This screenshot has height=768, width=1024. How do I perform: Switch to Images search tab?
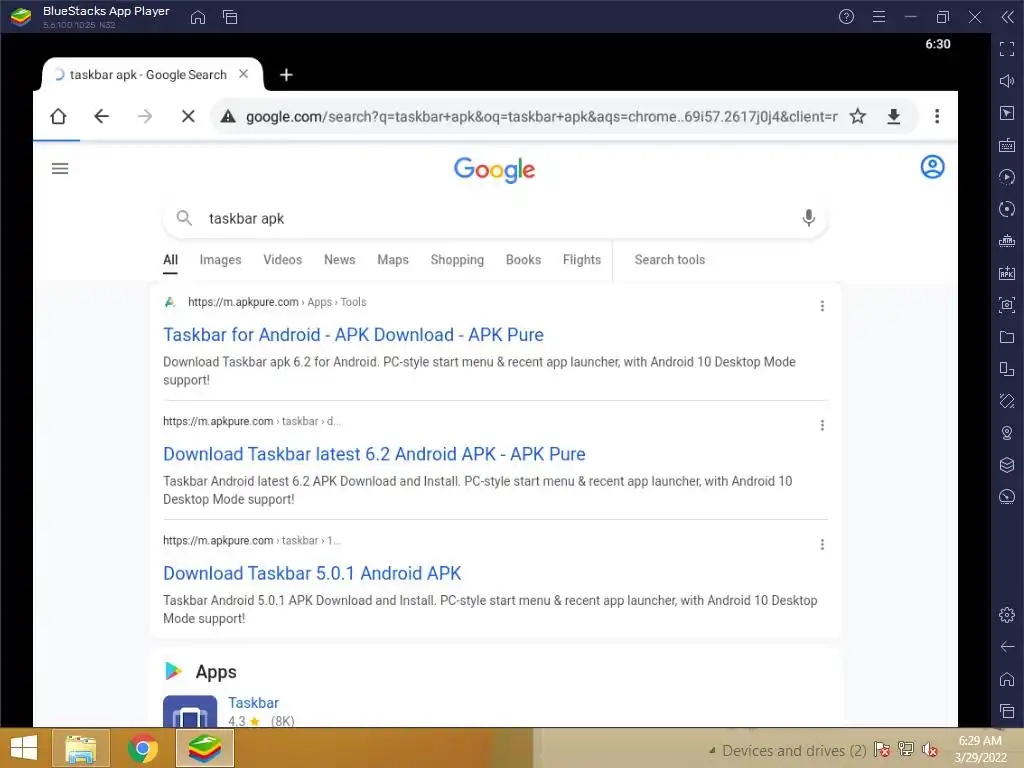(220, 259)
